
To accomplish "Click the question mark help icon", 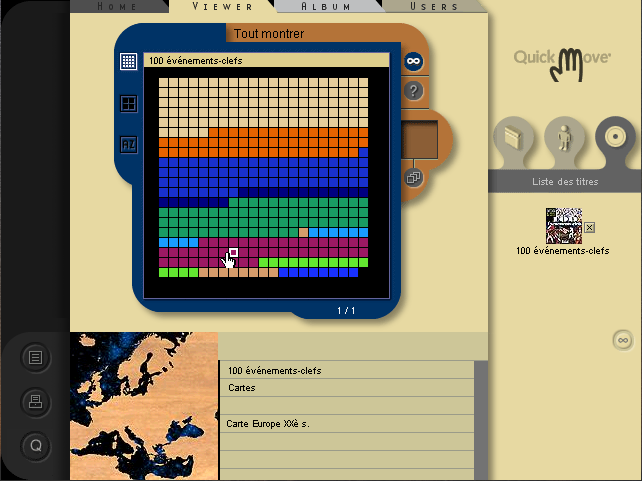I will click(x=413, y=91).
